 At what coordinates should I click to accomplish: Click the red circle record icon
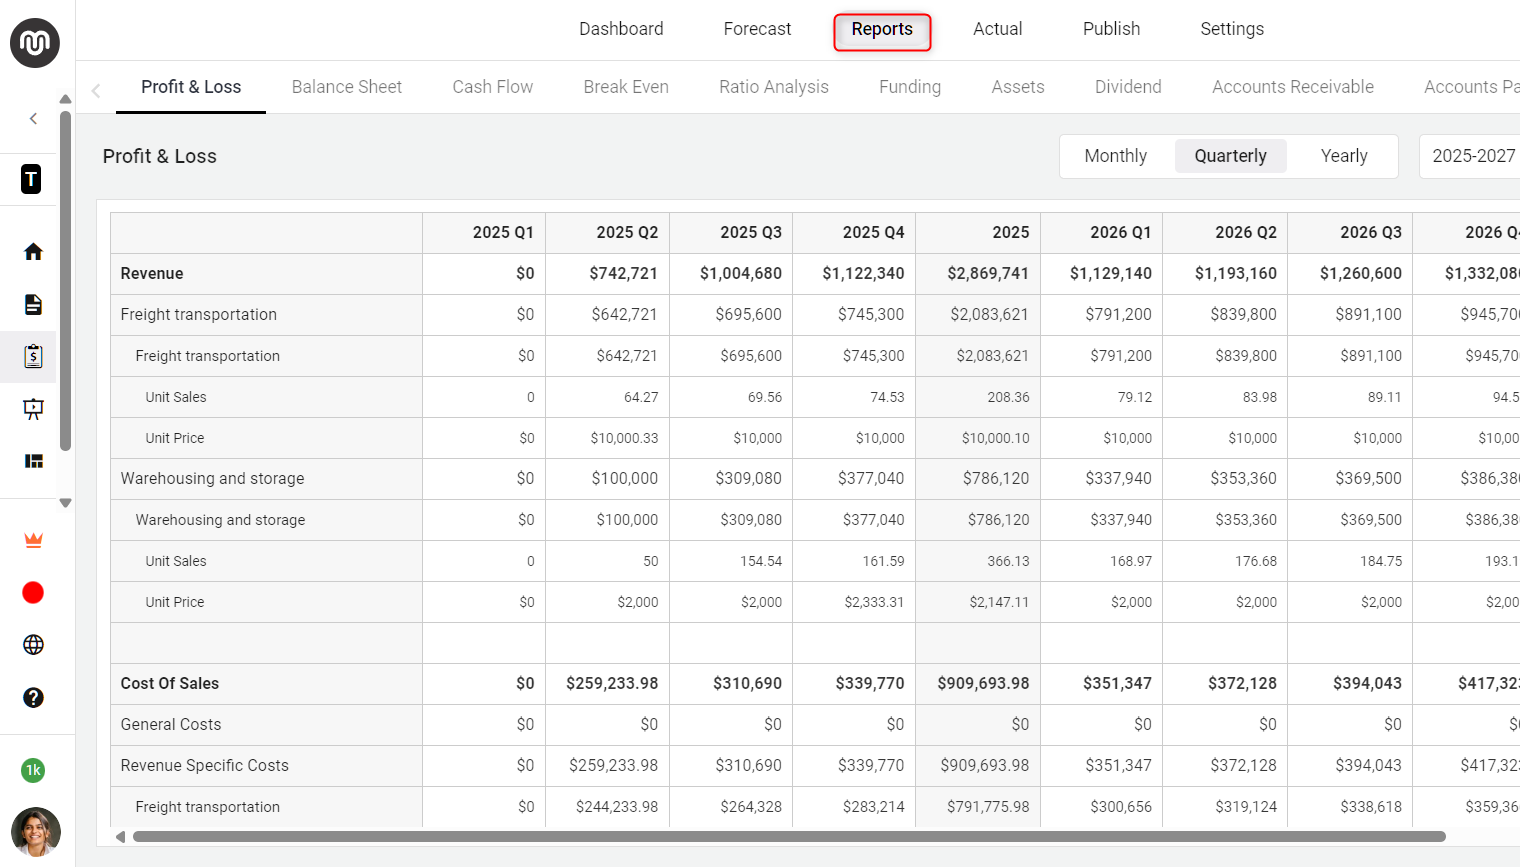tap(33, 593)
